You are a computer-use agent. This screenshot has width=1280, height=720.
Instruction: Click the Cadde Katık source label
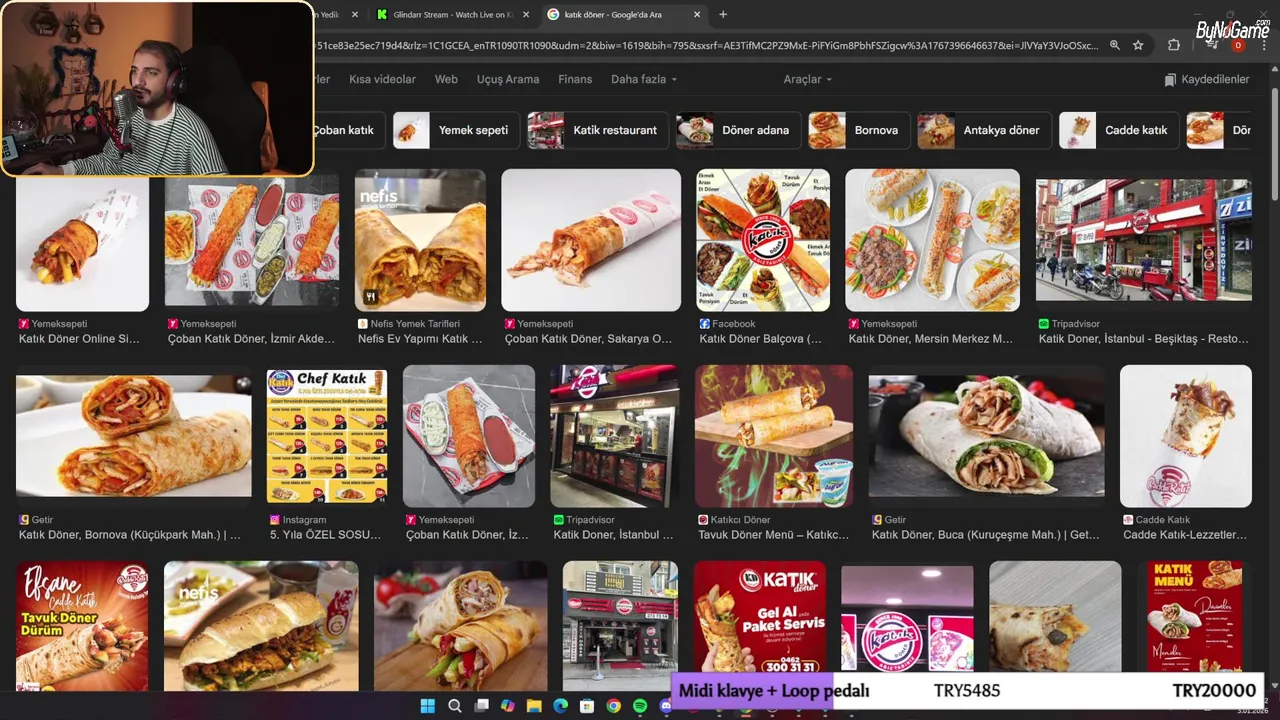[1163, 520]
